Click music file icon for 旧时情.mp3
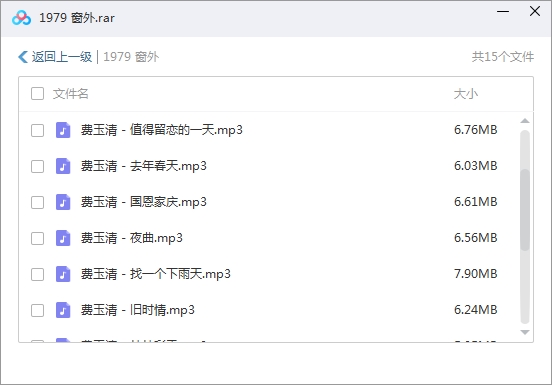Screen dimensions: 552x385 coord(63,310)
